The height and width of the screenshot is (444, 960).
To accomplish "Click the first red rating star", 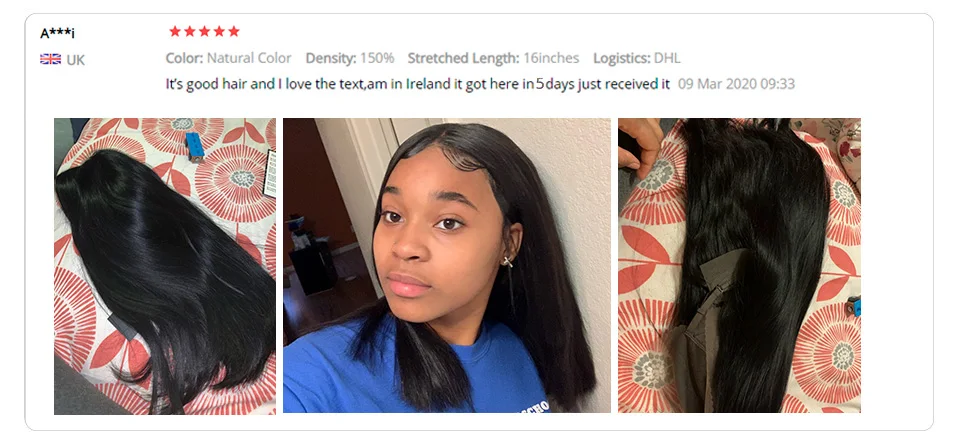I will coord(175,31).
